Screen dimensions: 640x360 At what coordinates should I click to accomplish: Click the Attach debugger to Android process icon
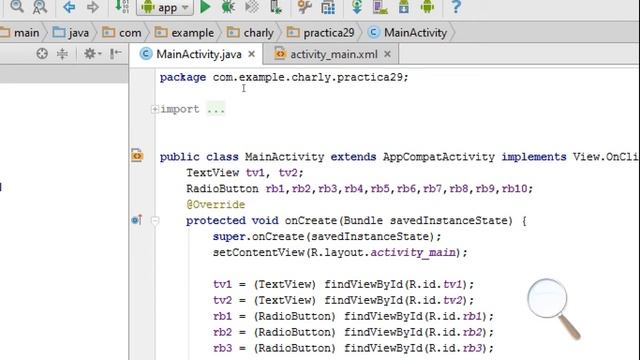276,7
